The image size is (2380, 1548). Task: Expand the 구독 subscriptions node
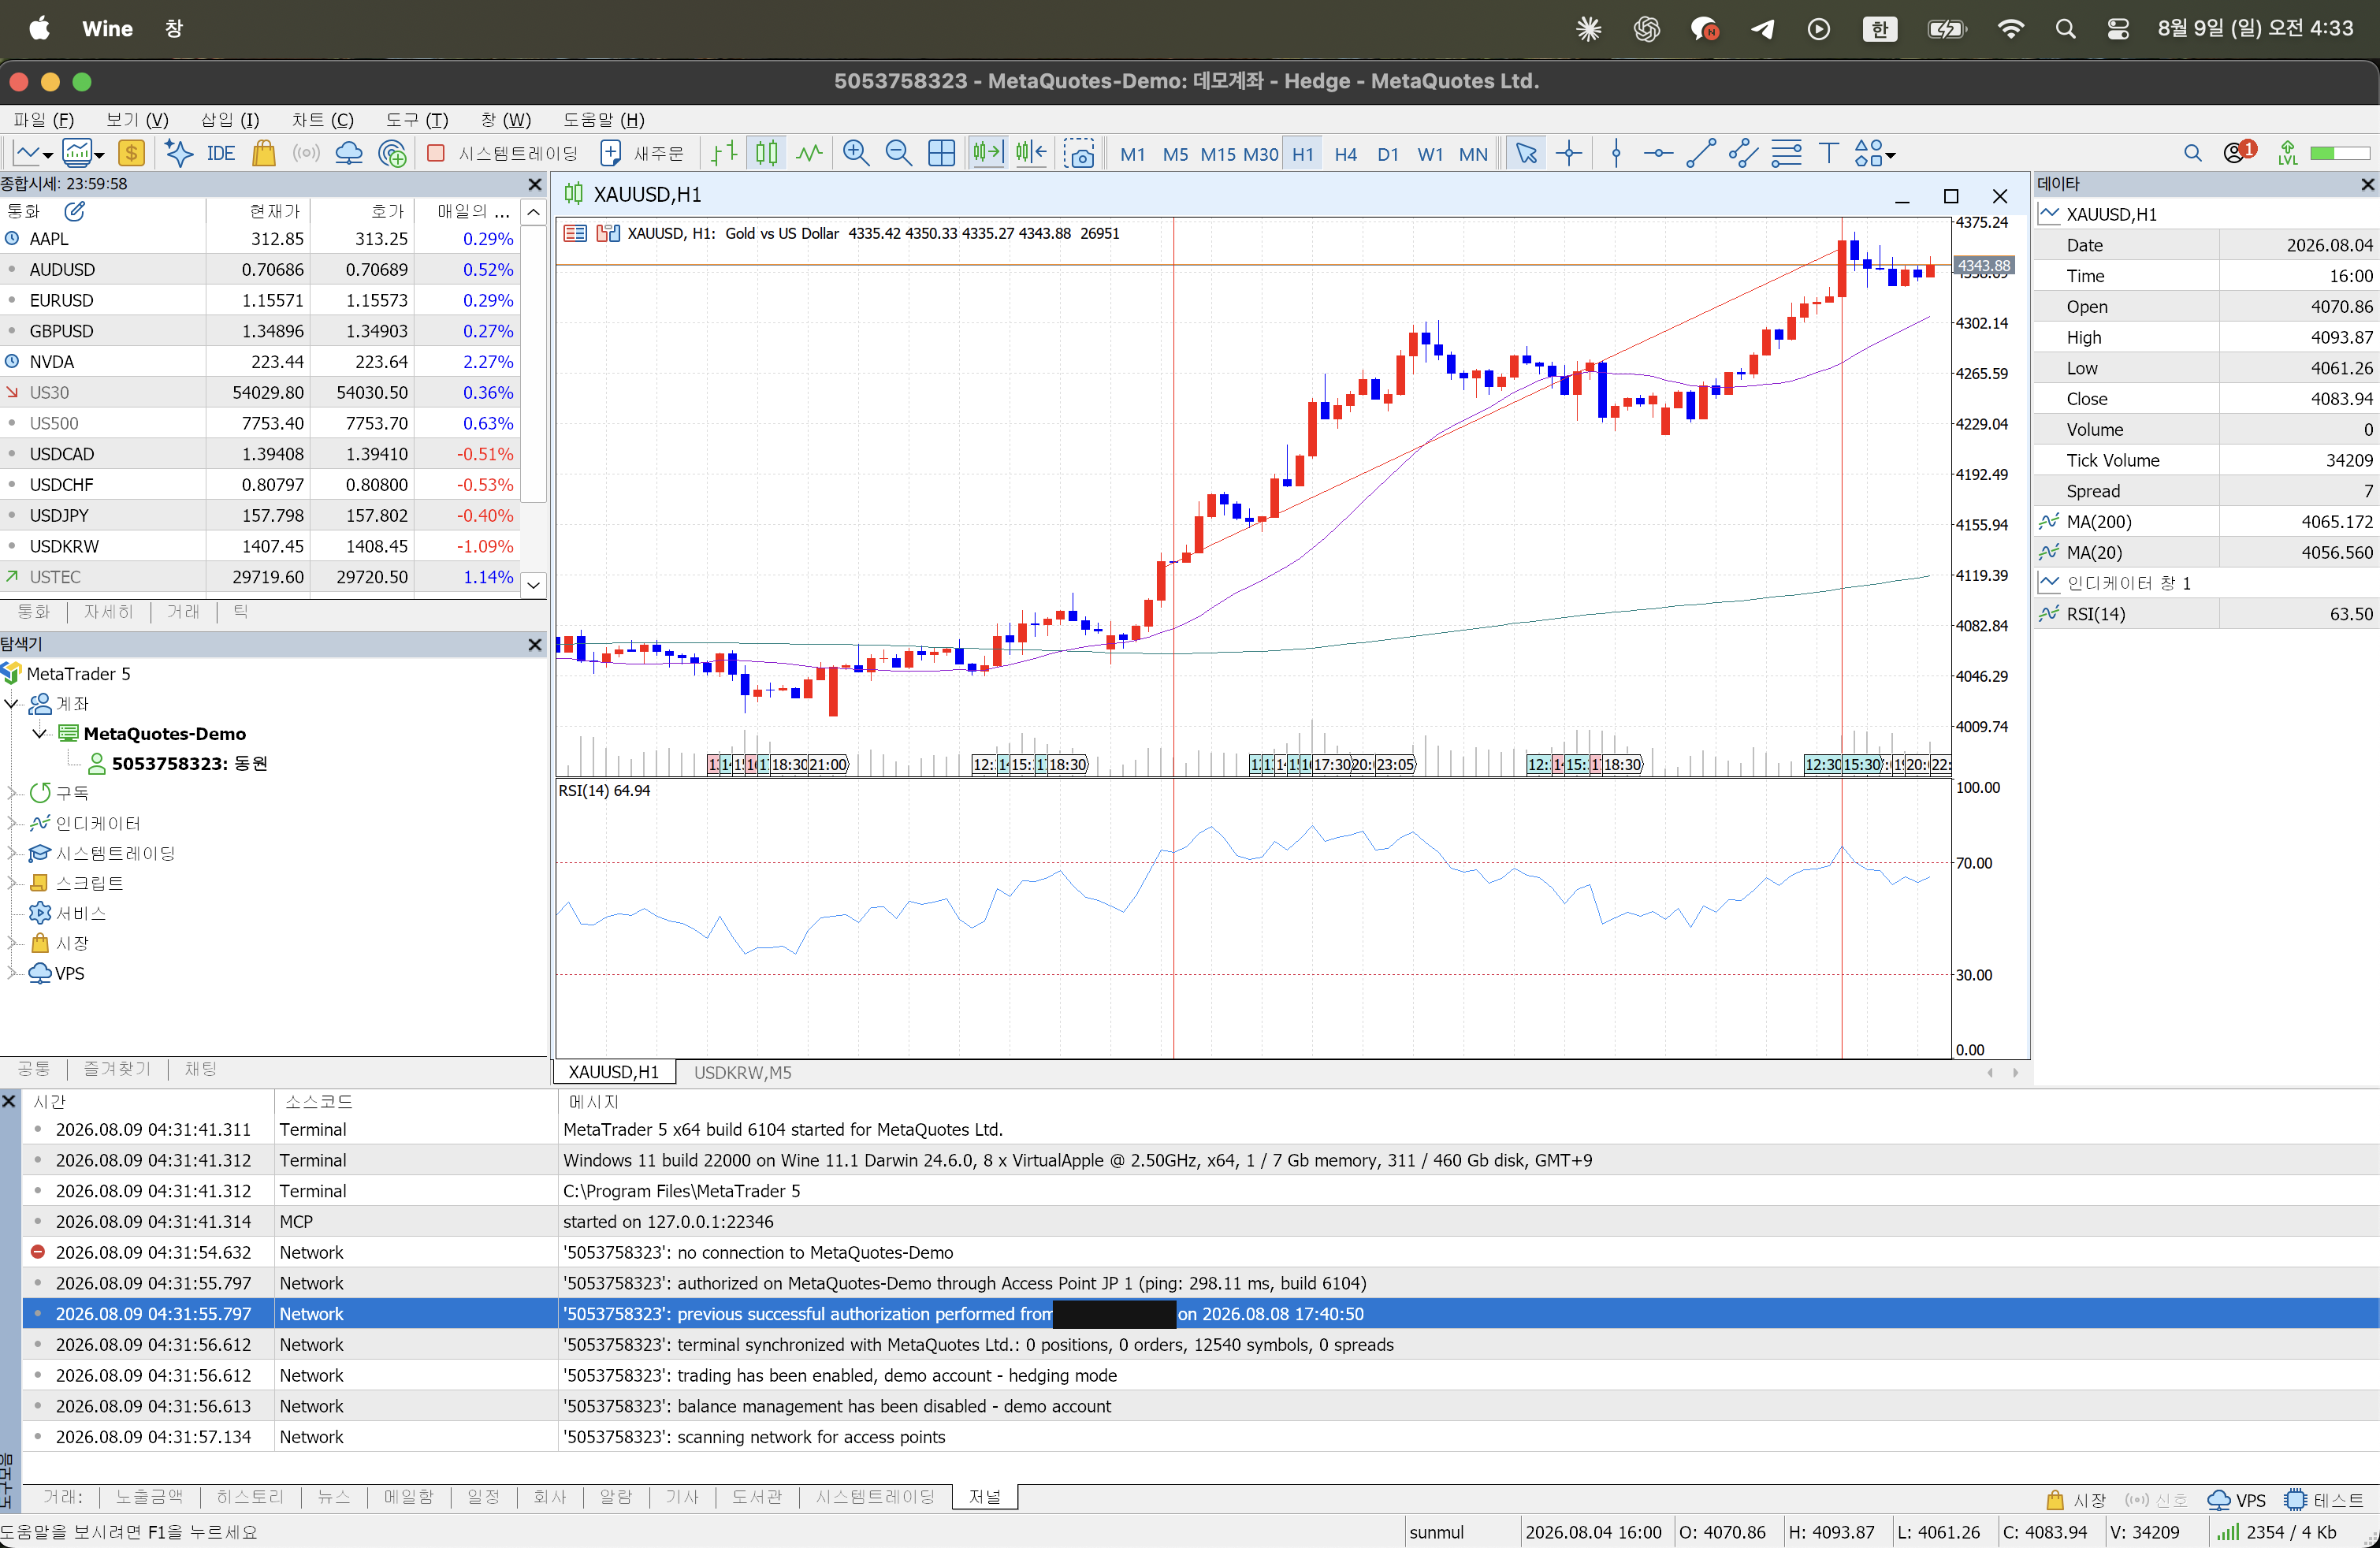pos(12,793)
